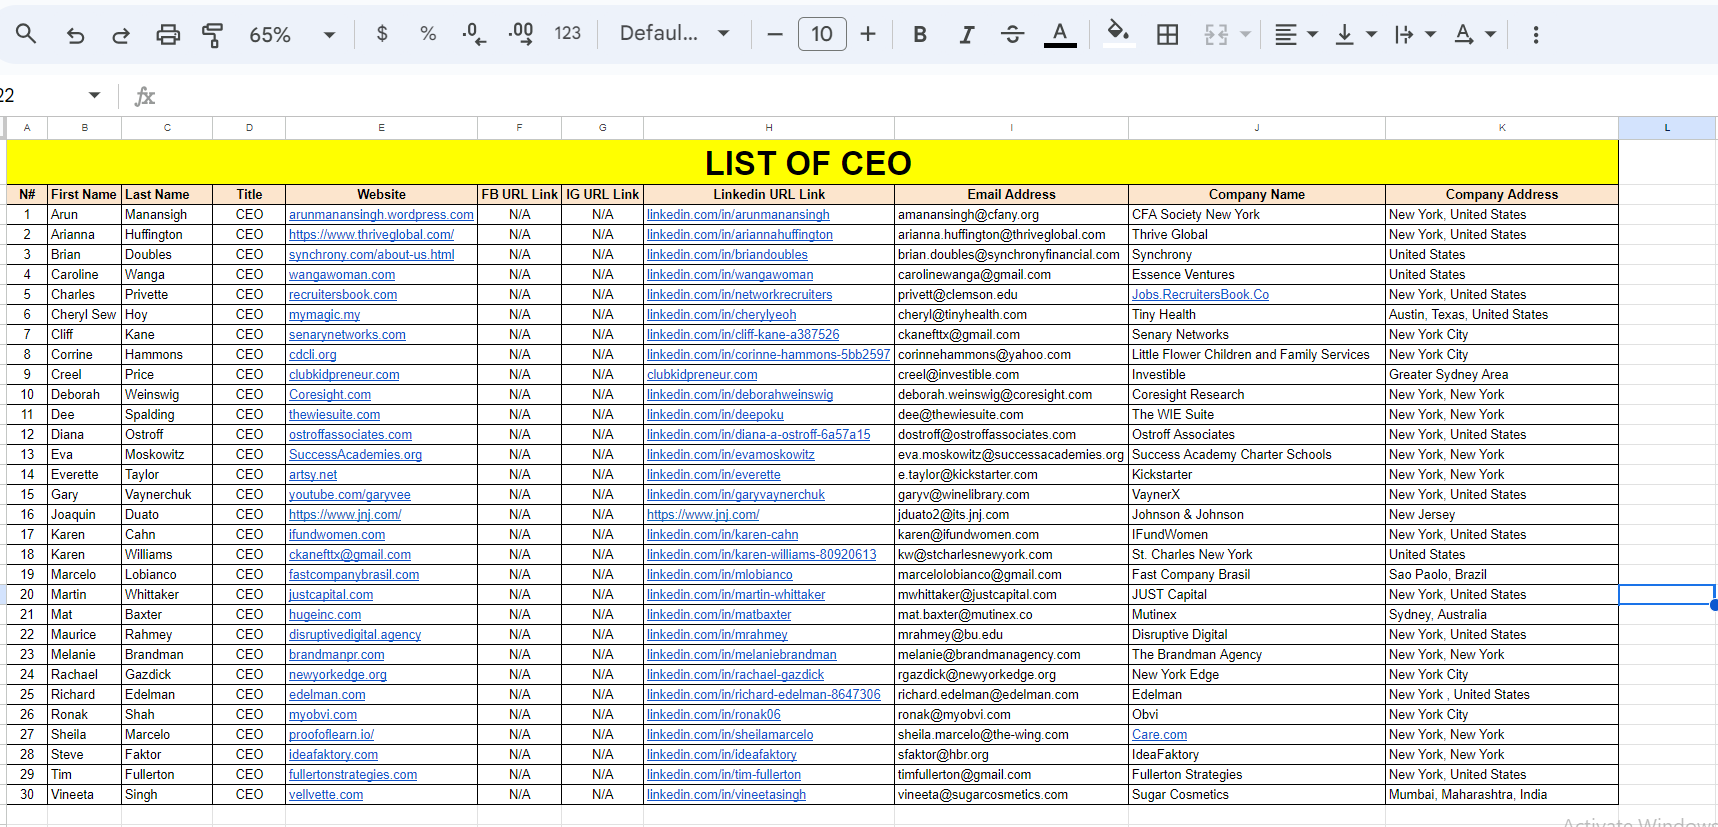Open the thriveglobal.com website link

371,235
